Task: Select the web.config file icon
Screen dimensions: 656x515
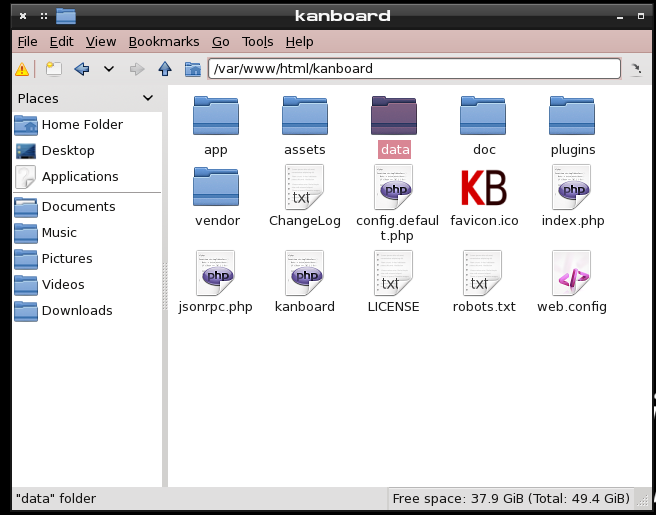Action: (572, 273)
